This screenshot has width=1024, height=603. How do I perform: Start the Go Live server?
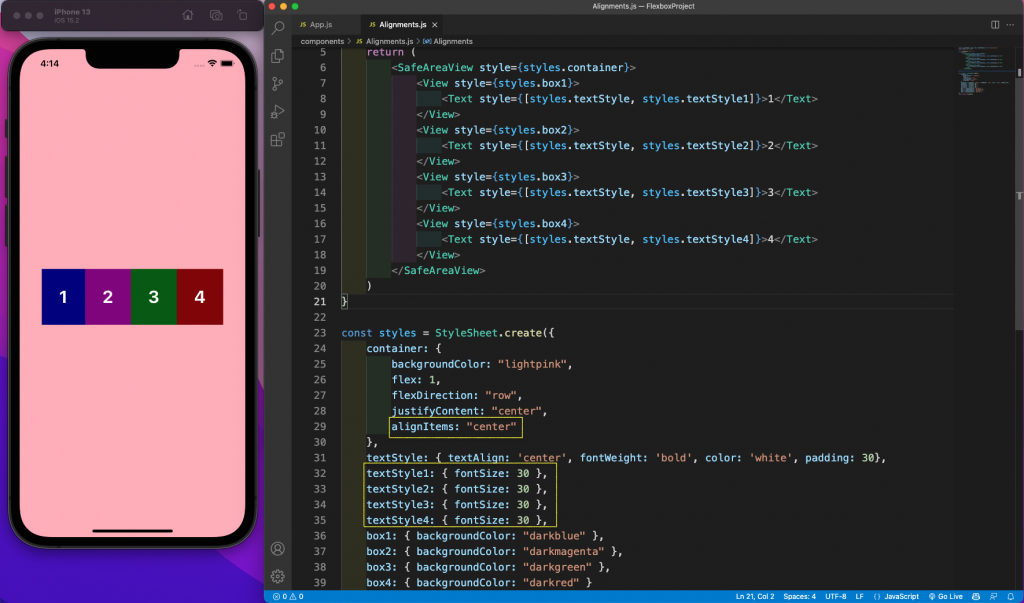pos(946,596)
